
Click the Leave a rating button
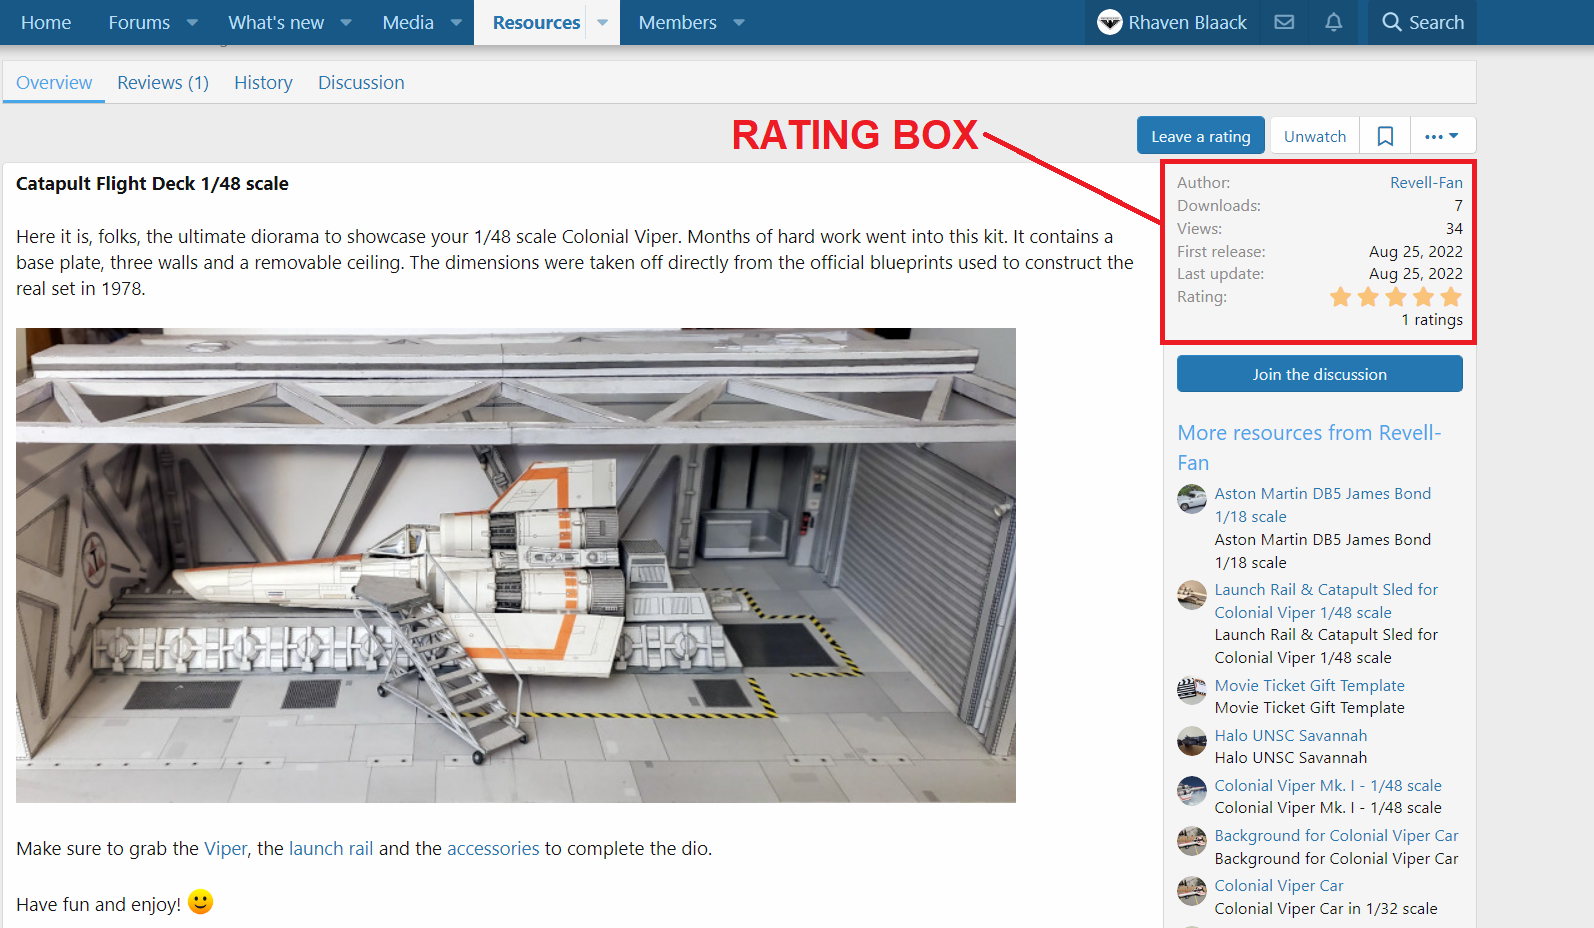point(1200,136)
